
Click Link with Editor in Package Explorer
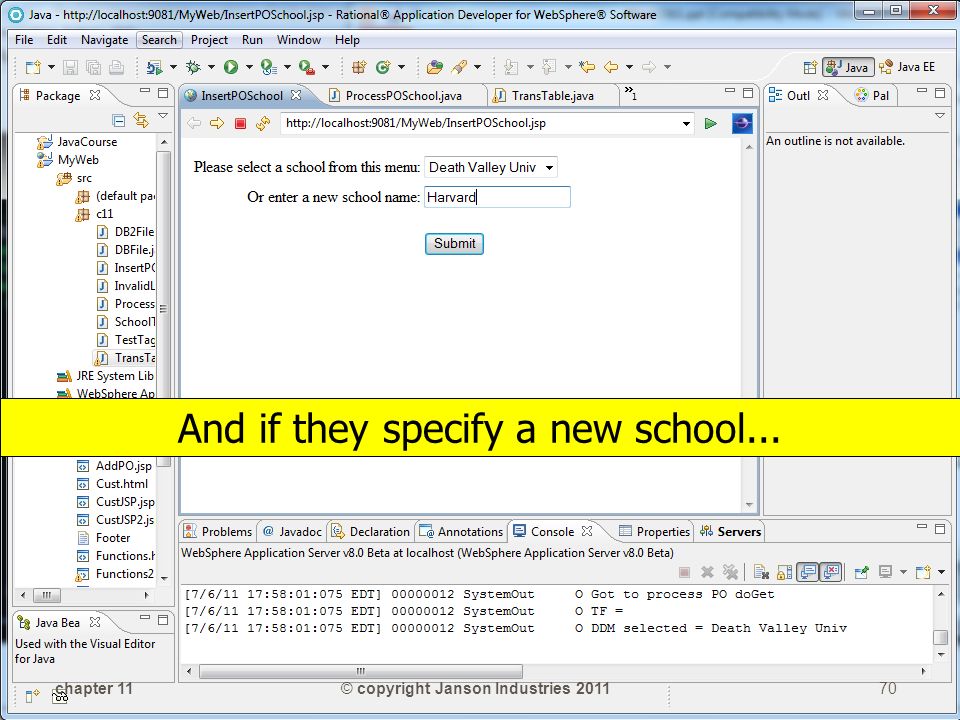[x=141, y=121]
